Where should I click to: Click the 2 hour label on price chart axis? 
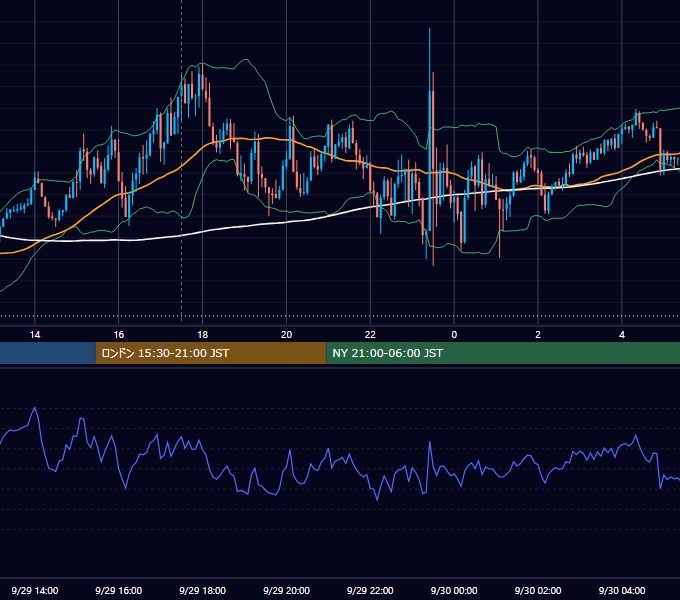[538, 335]
